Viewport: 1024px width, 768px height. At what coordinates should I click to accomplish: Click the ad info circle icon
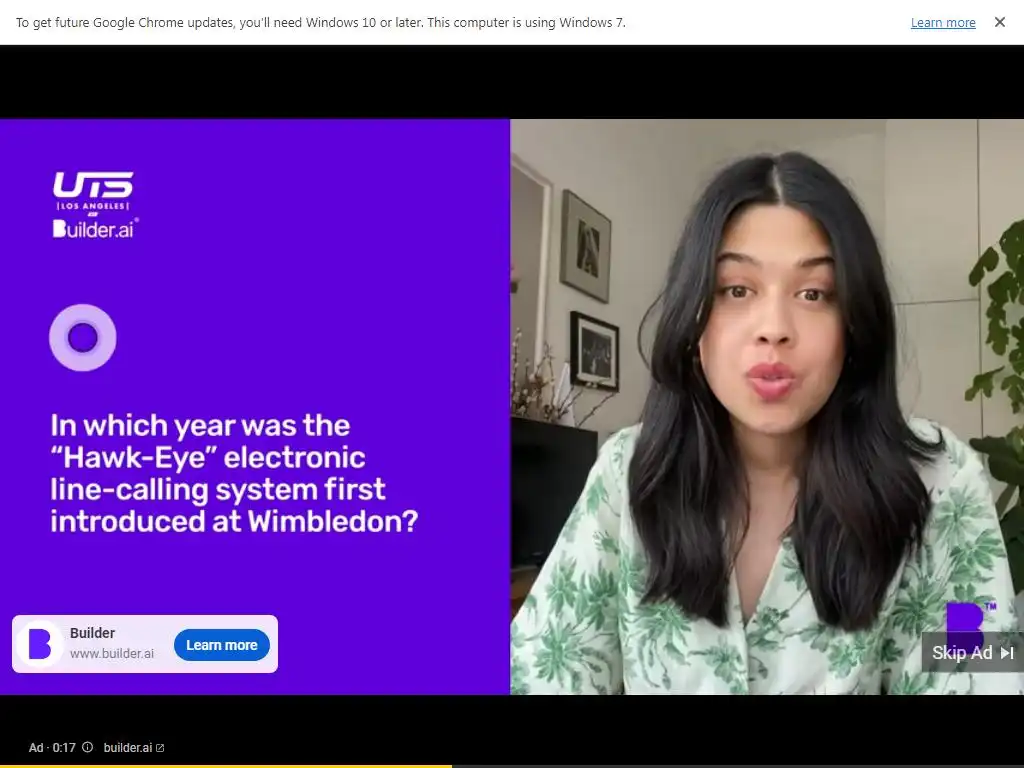click(x=88, y=747)
